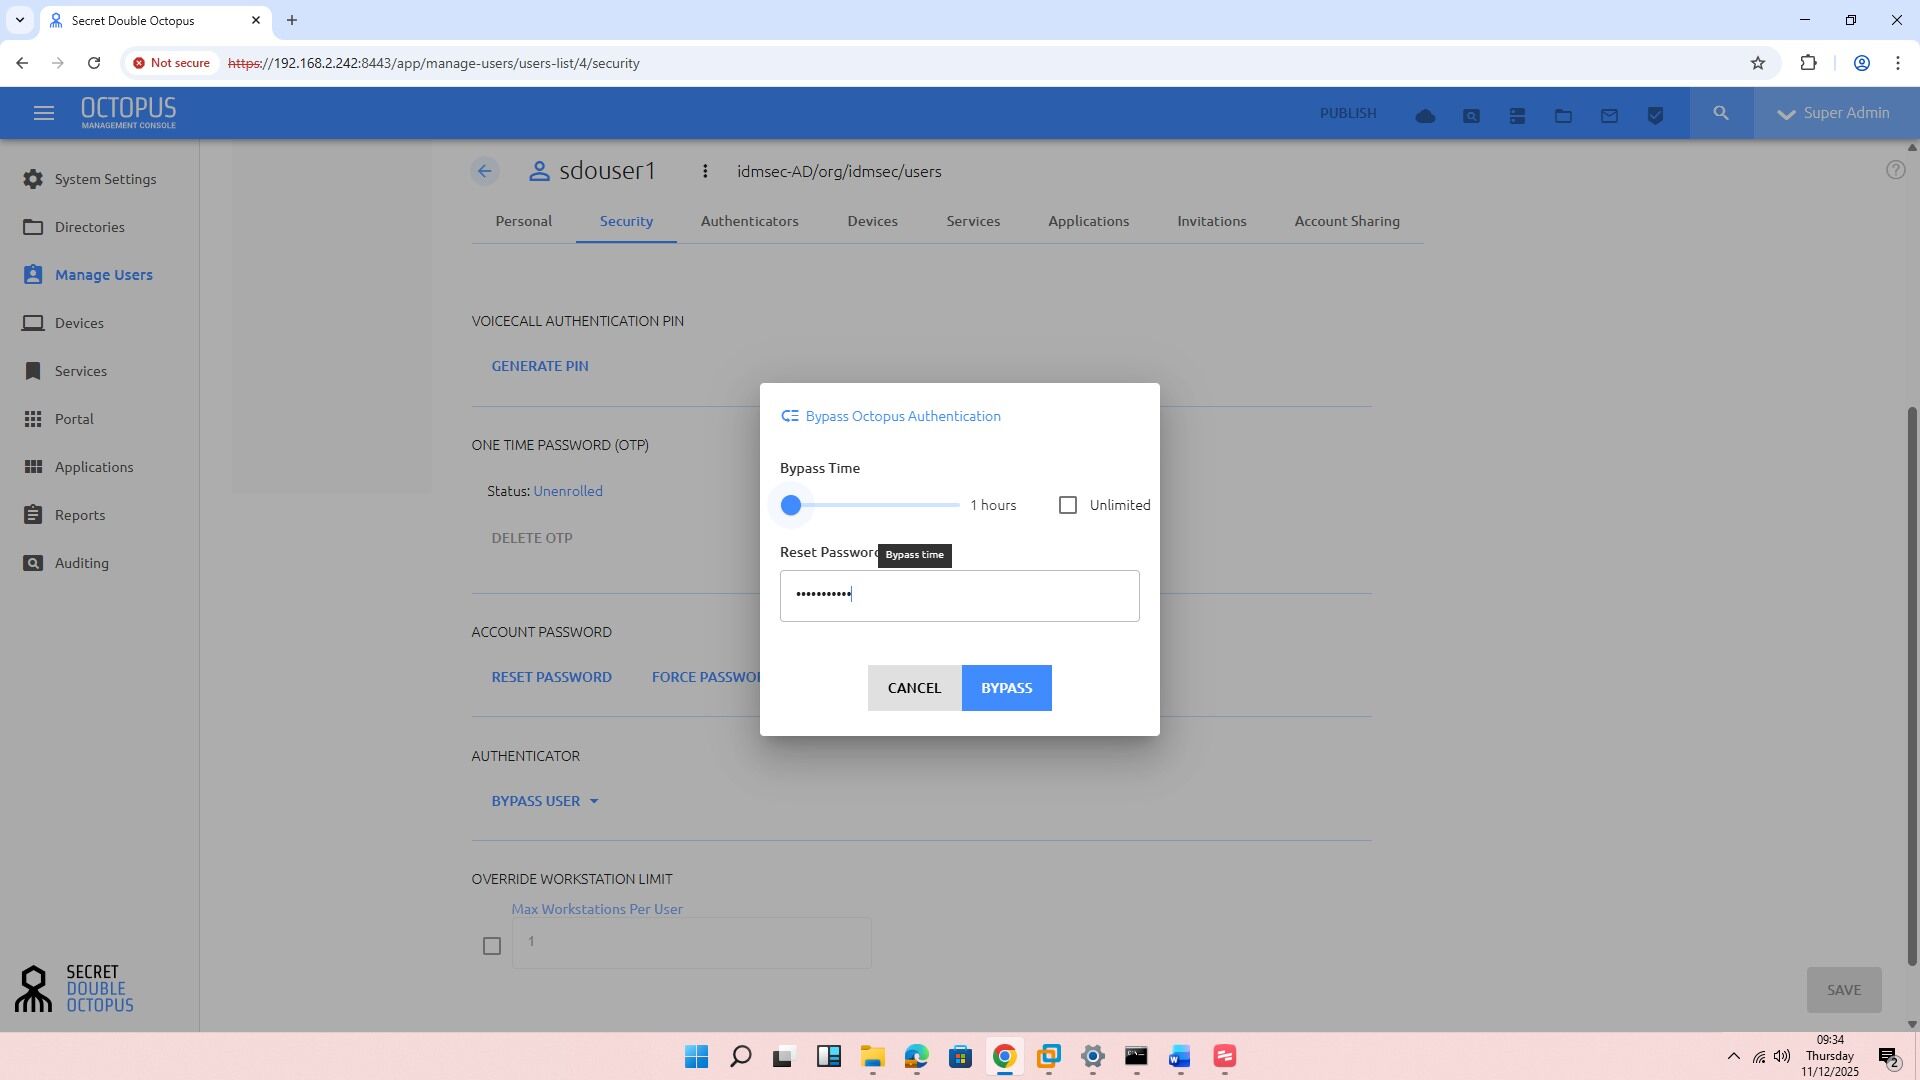Open the Account Sharing tab
Image resolution: width=1920 pixels, height=1080 pixels.
[x=1346, y=221]
